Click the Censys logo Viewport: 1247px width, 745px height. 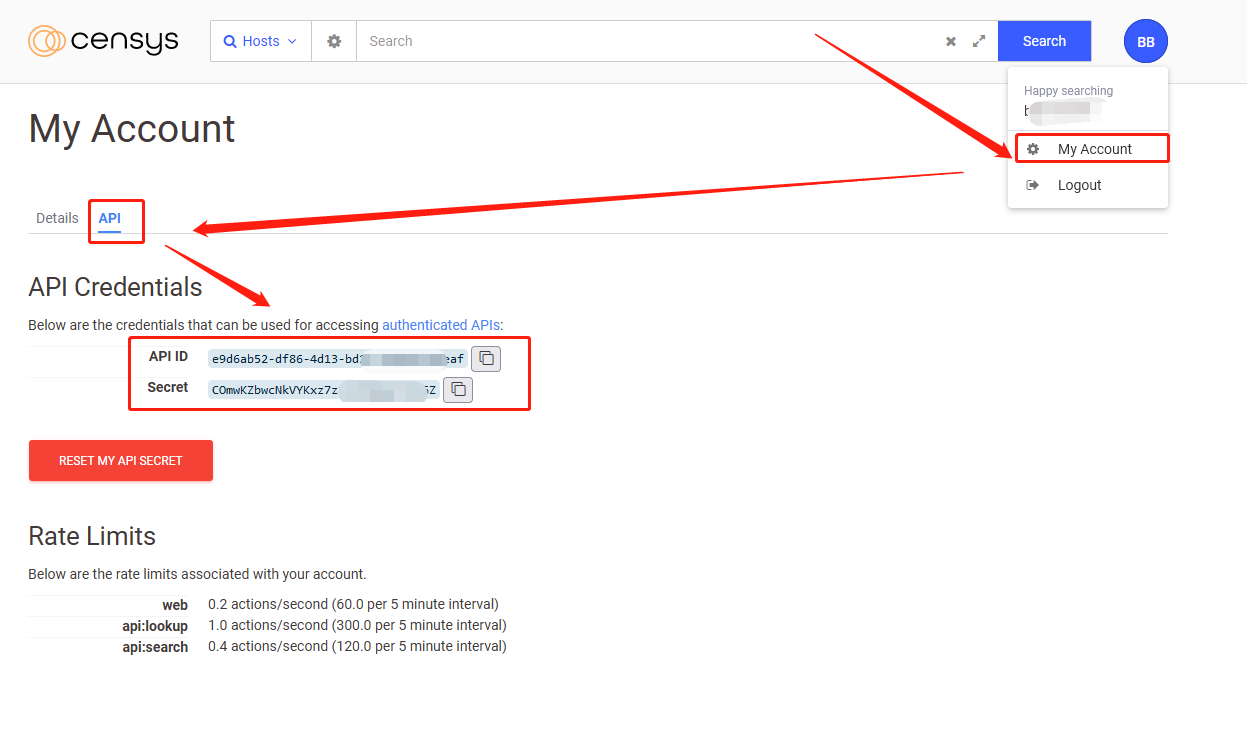click(x=103, y=41)
